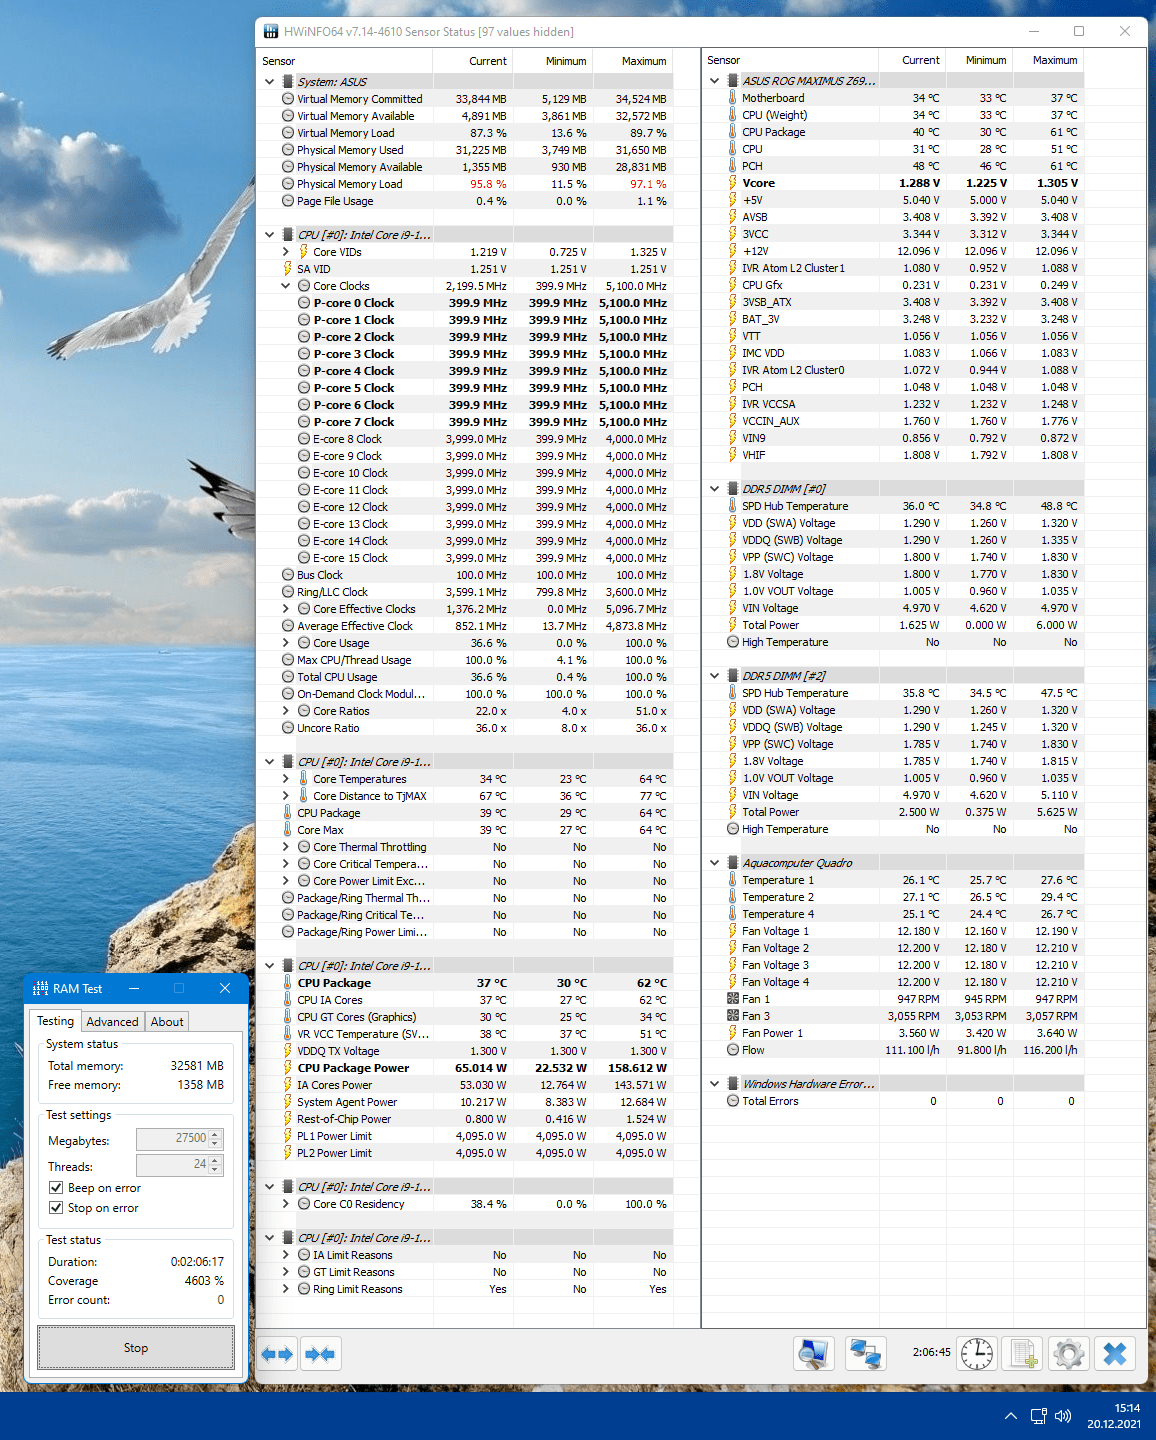1156x1440 pixels.
Task: Open the taskbar network icon
Action: 1038,1416
